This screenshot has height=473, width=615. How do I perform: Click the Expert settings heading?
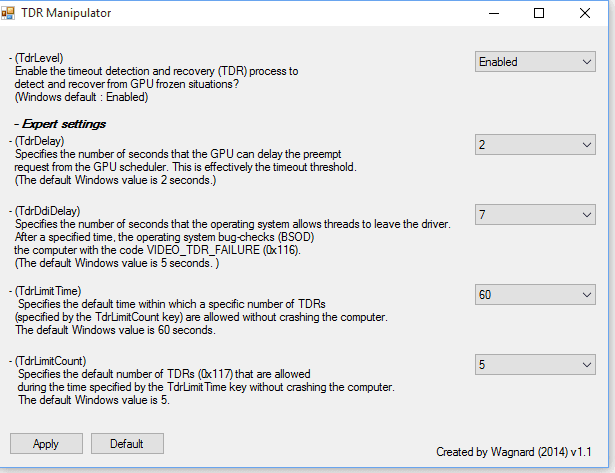60,124
